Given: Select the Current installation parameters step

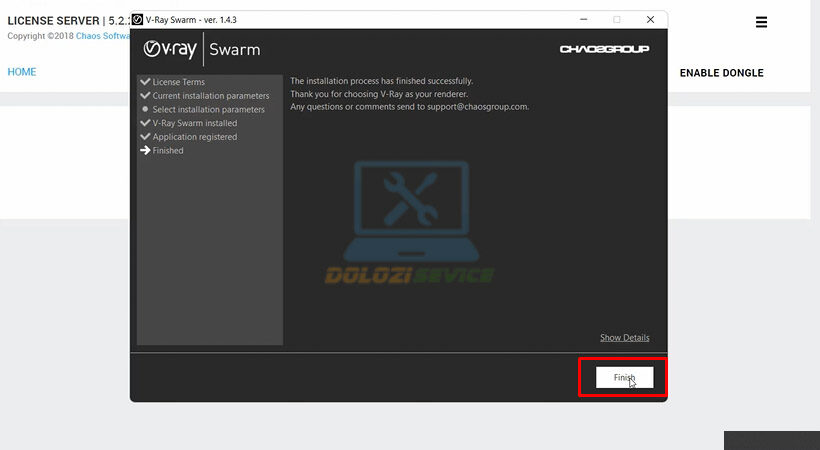Looking at the screenshot, I should [x=210, y=96].
